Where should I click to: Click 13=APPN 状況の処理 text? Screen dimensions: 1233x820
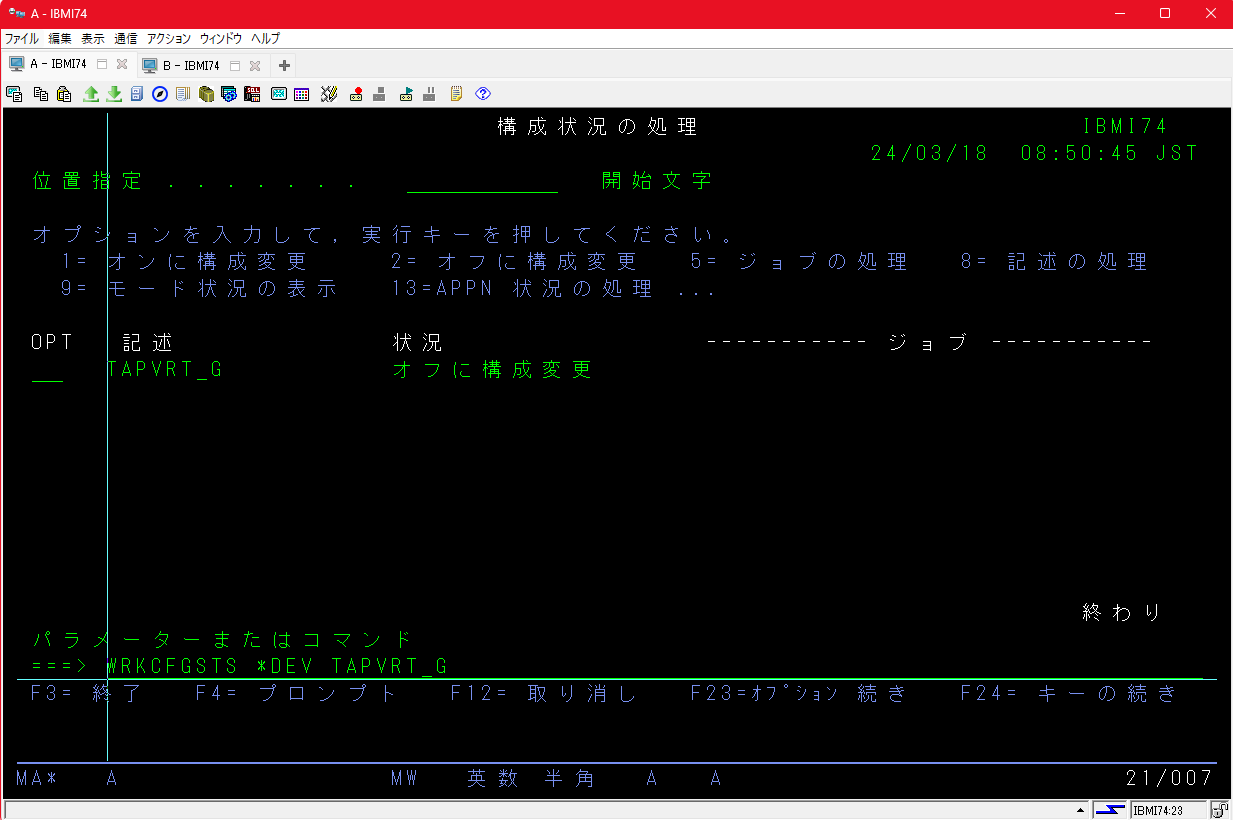tap(522, 289)
